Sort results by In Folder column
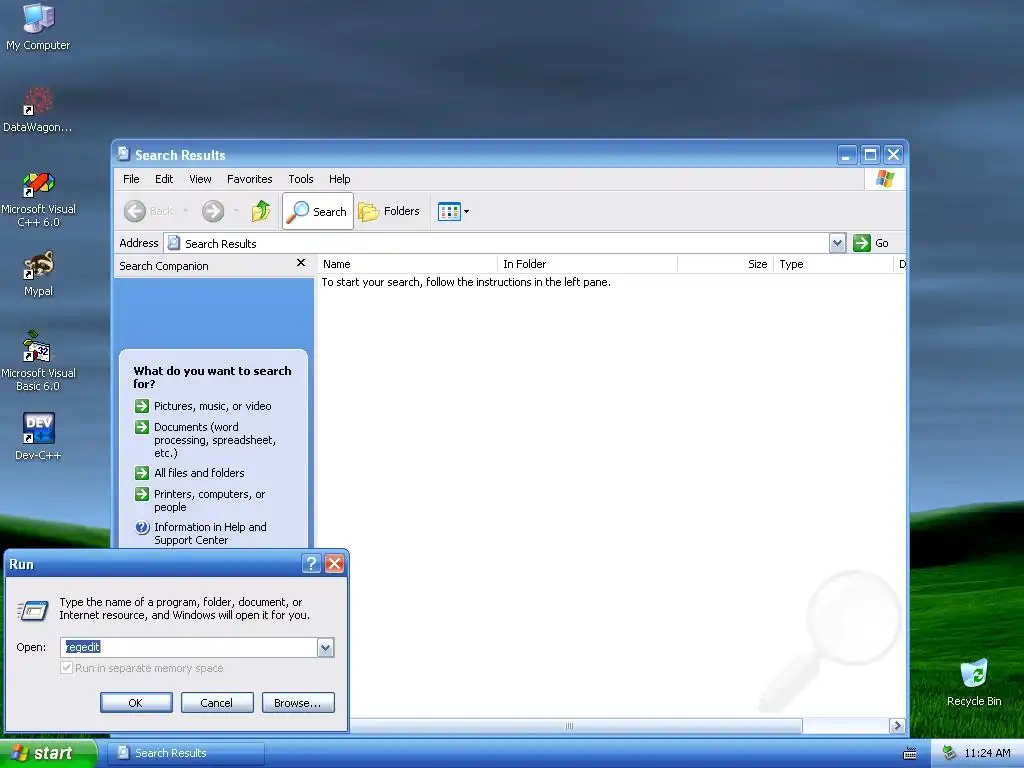Screen dimensions: 1024x768 tap(588, 264)
